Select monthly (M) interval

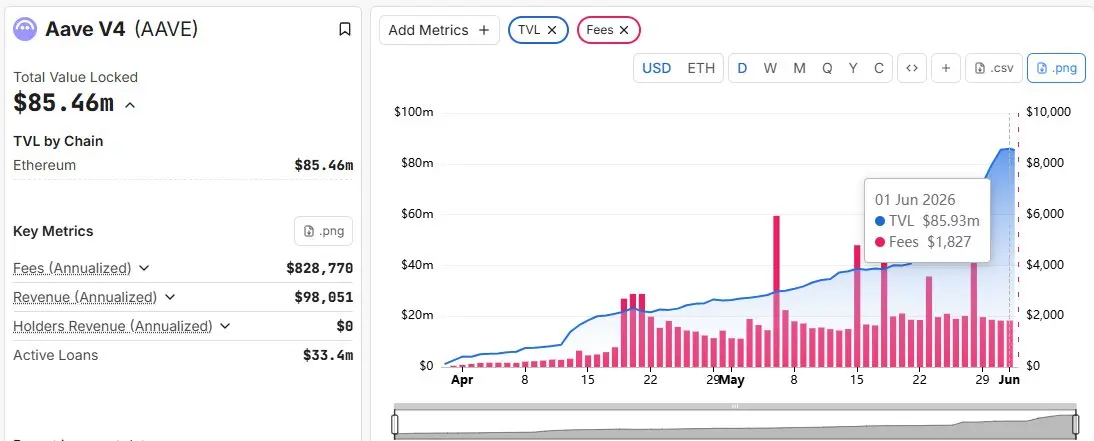[800, 68]
